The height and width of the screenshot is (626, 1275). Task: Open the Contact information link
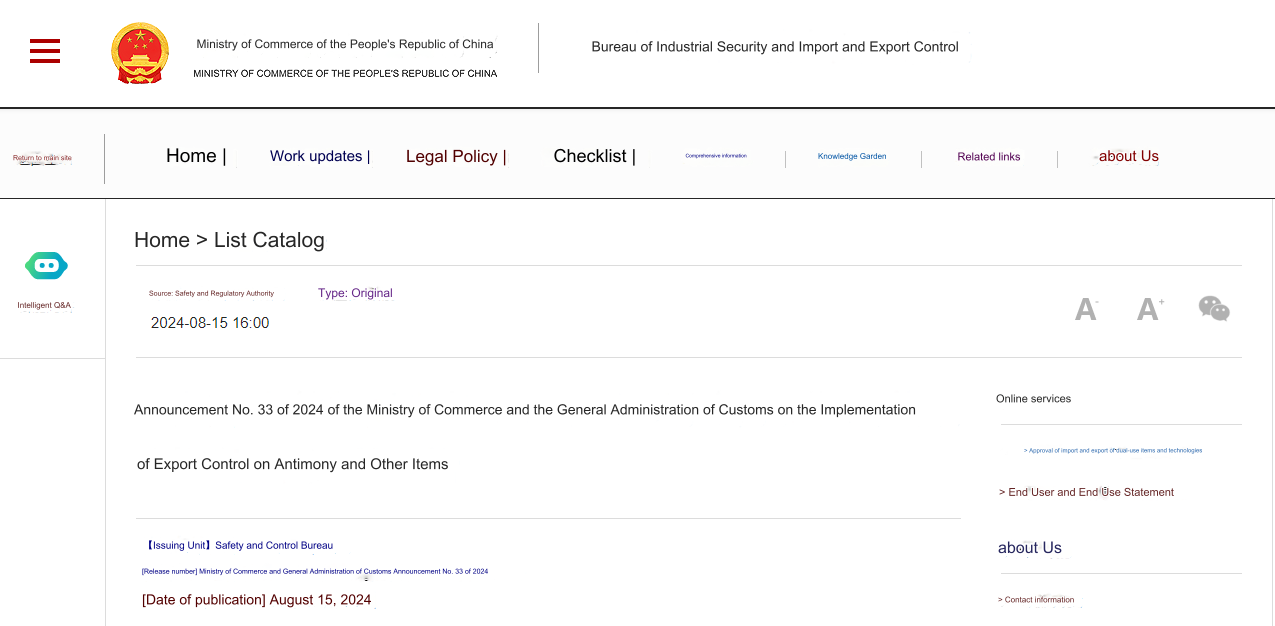coord(1036,600)
